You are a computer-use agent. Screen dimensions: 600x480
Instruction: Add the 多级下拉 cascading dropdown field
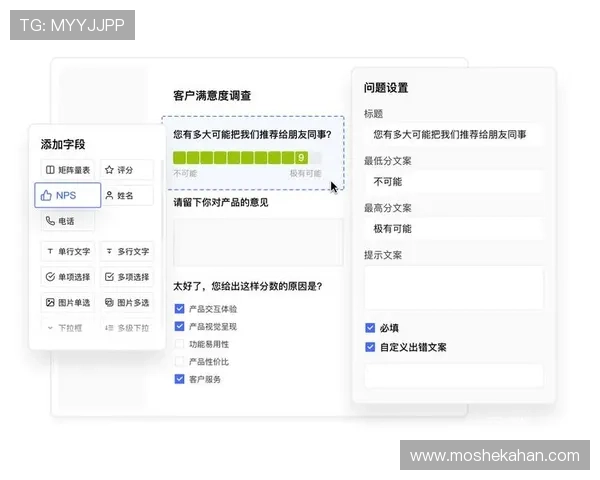click(127, 328)
